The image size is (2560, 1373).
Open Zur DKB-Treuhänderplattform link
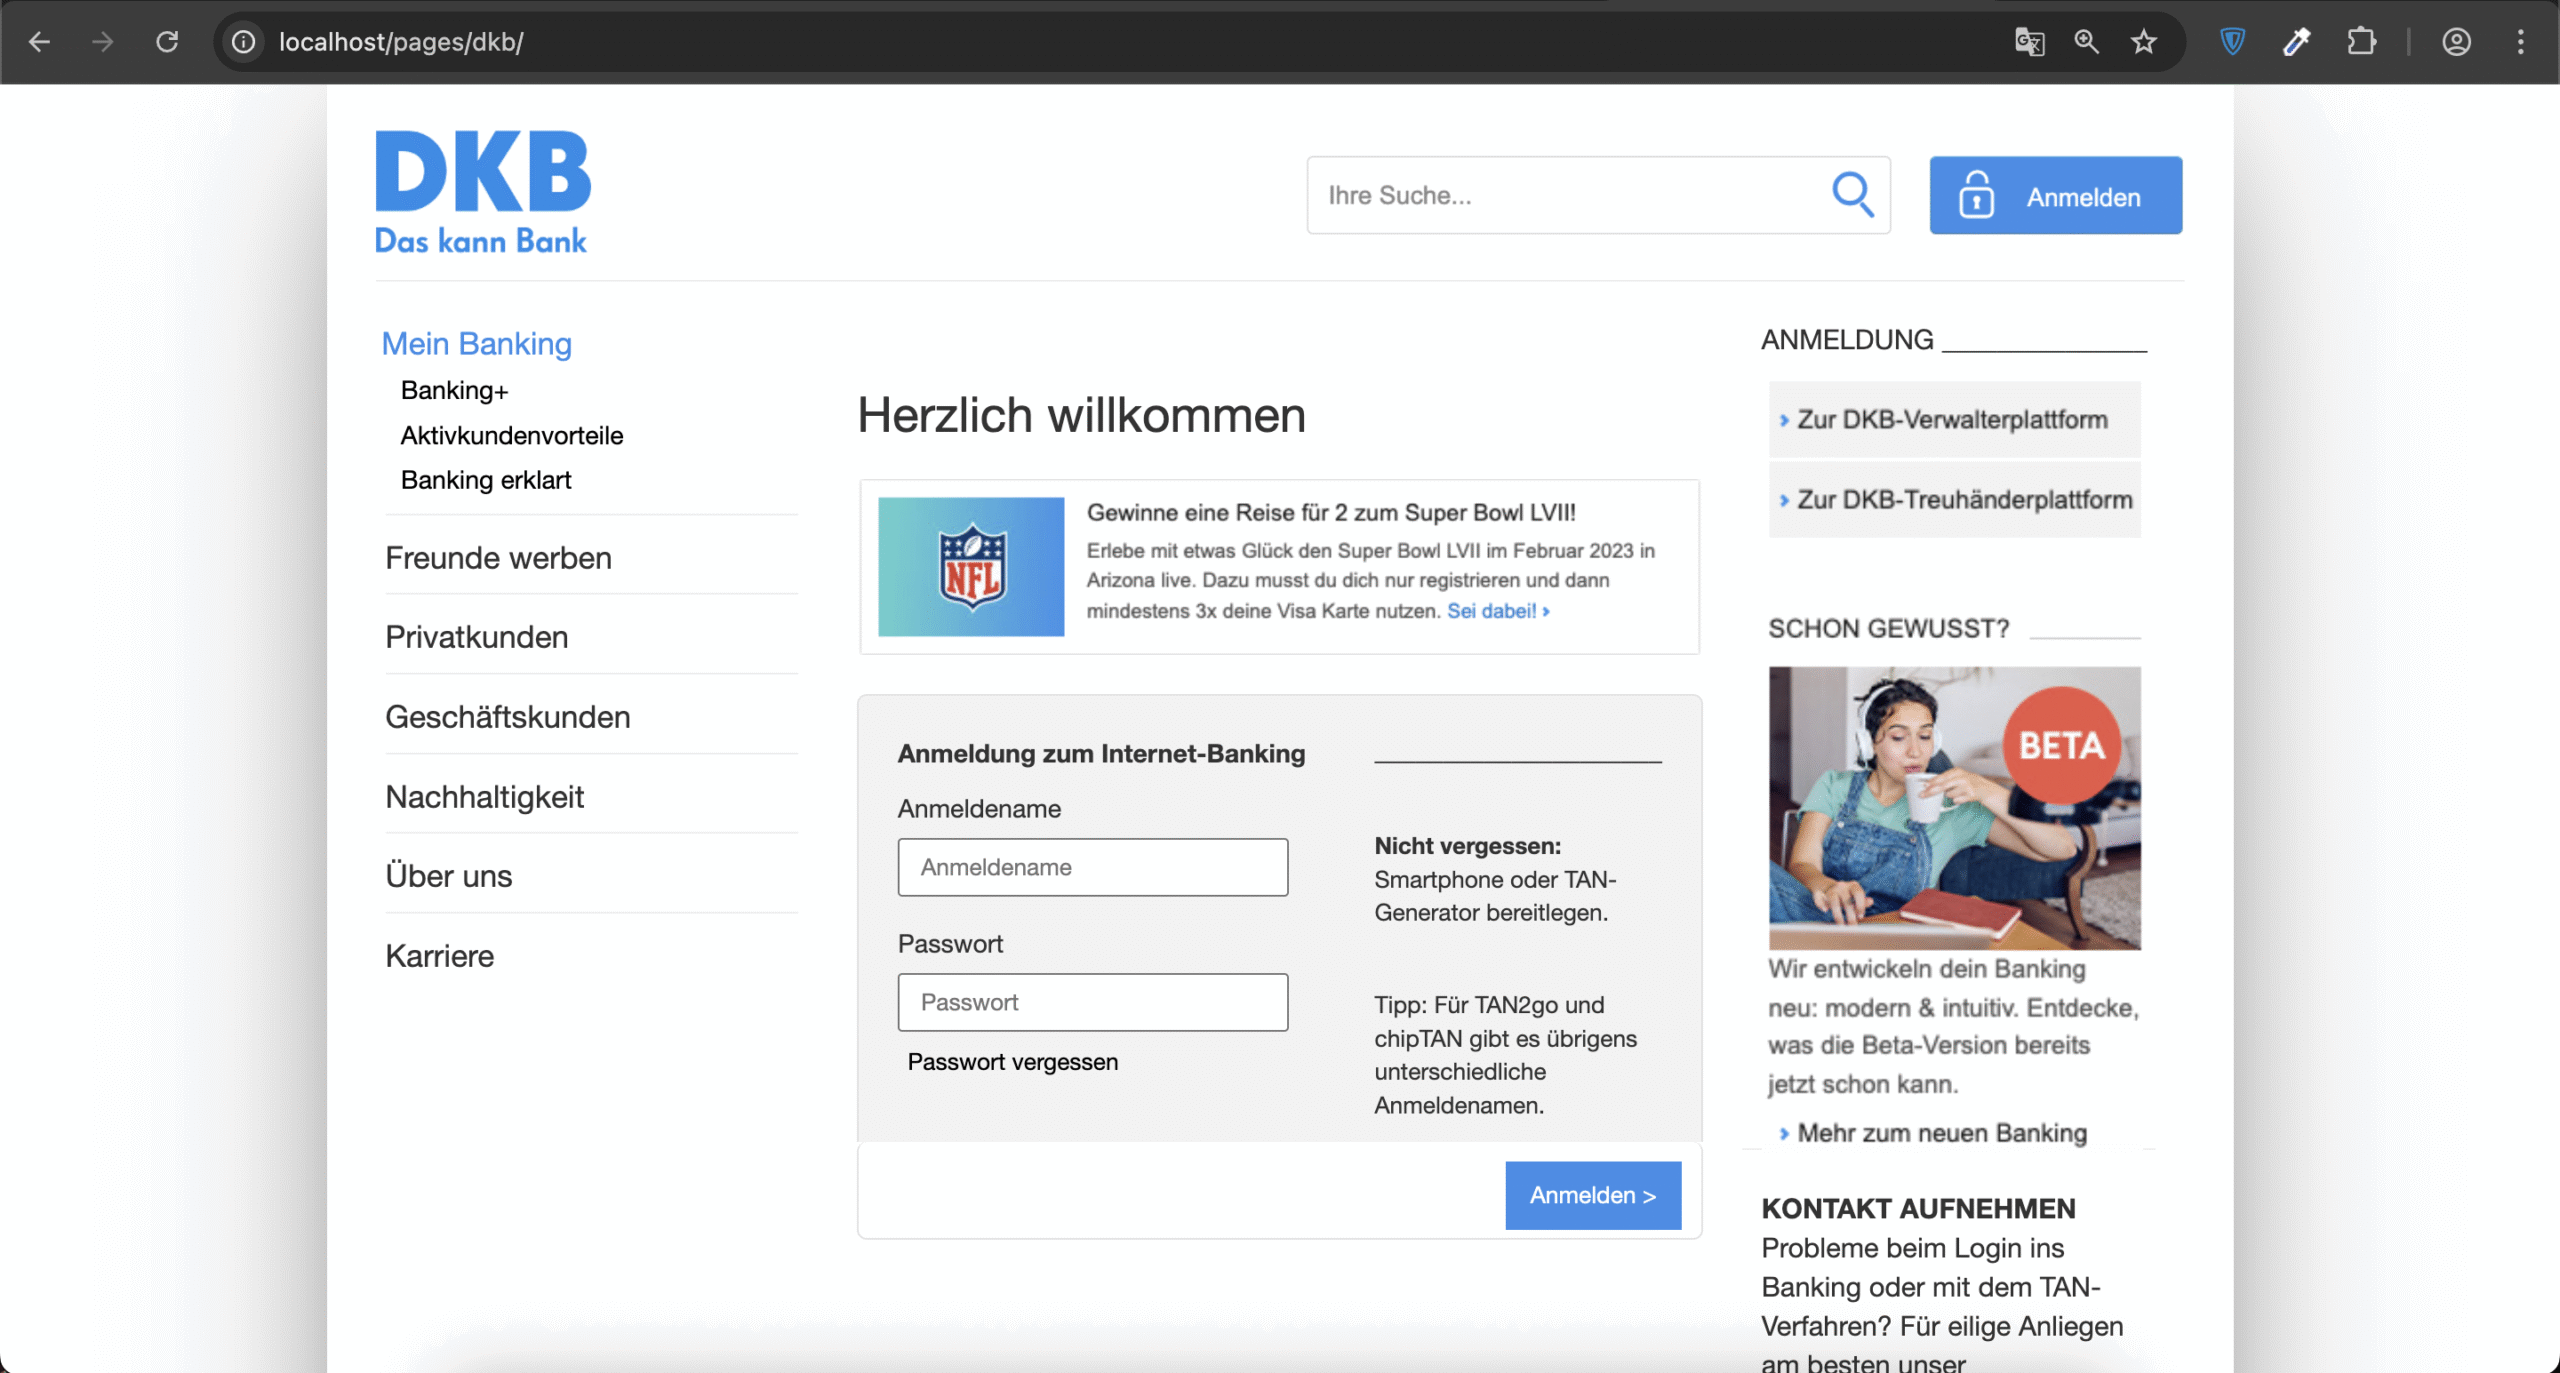point(1955,500)
